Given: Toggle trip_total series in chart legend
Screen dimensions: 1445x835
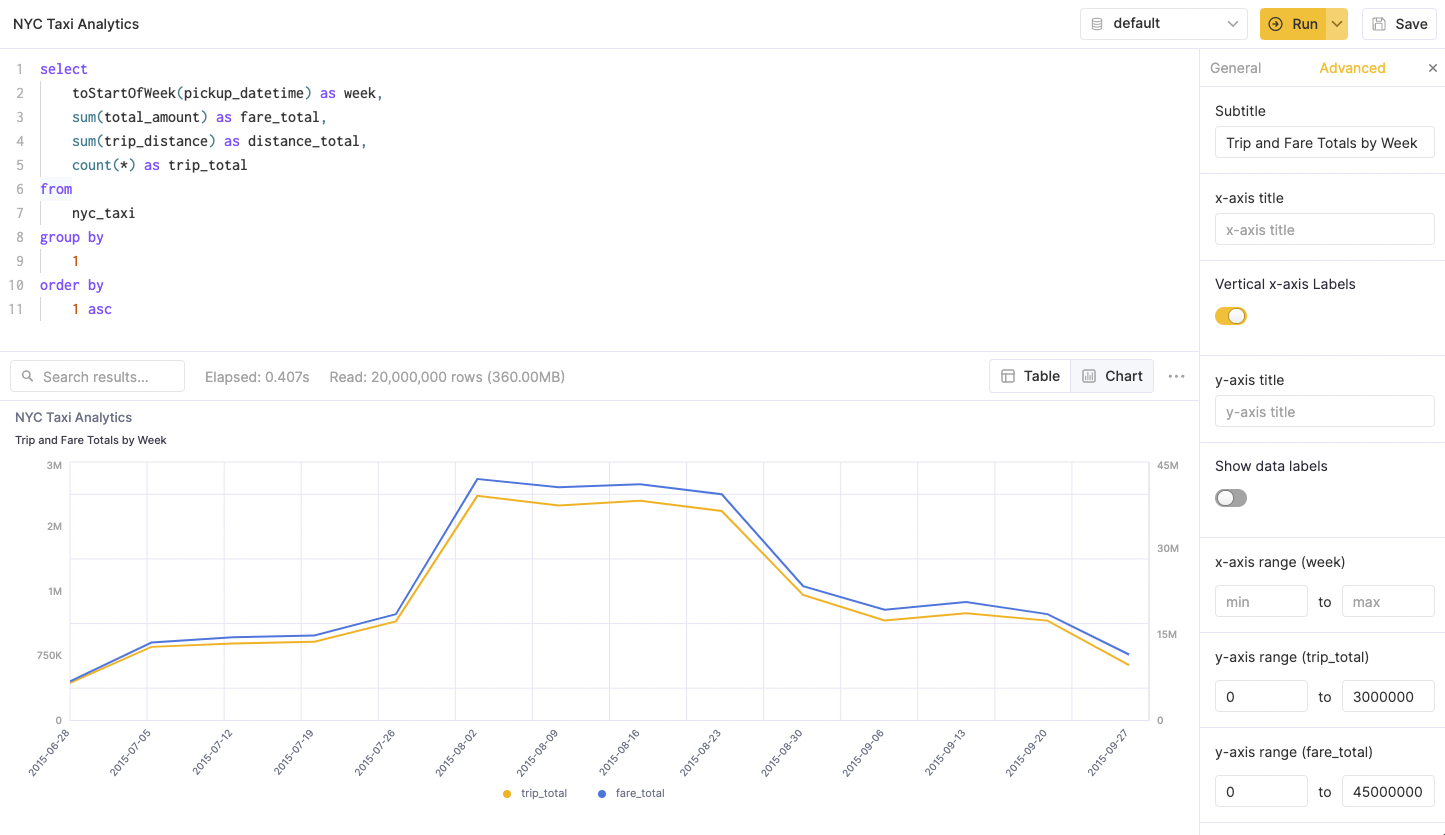Looking at the screenshot, I should coord(535,793).
